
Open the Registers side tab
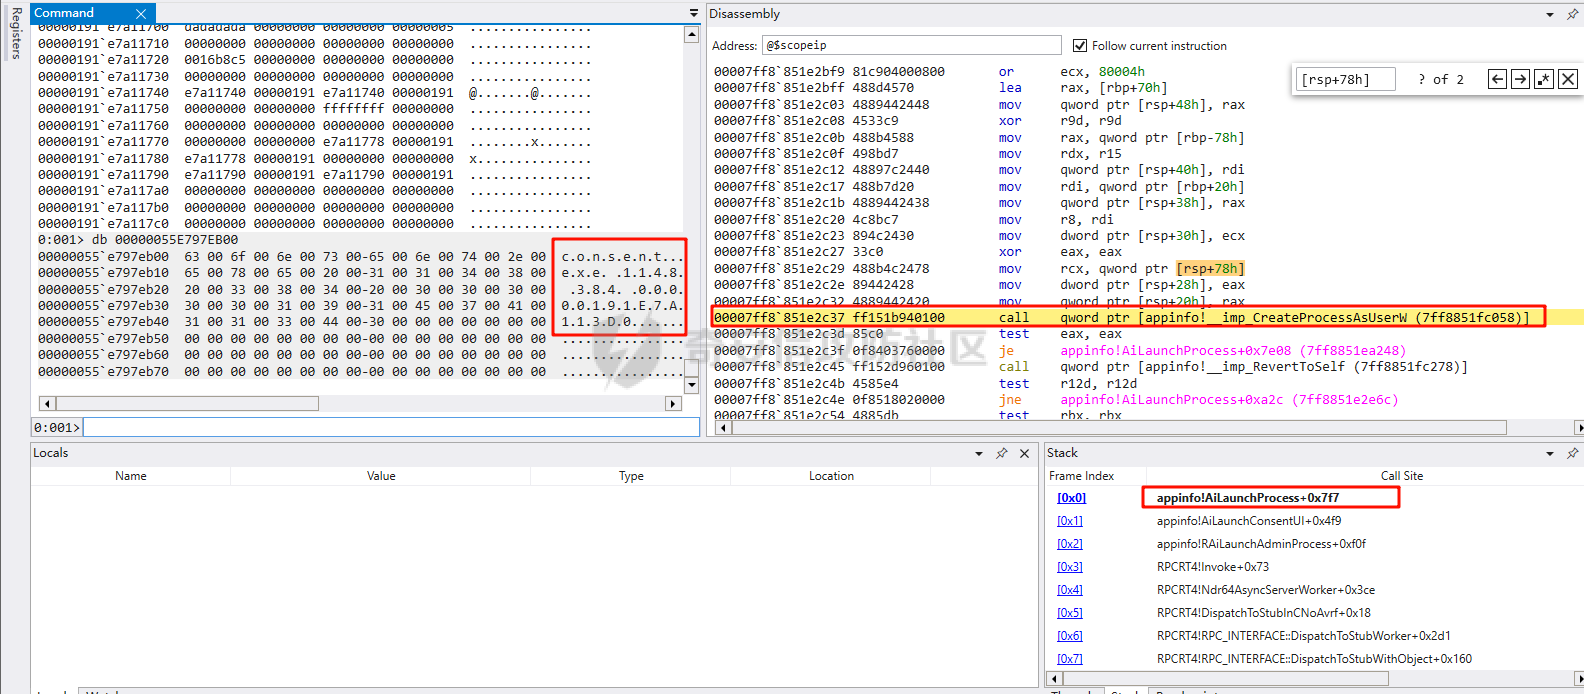pyautogui.click(x=16, y=32)
